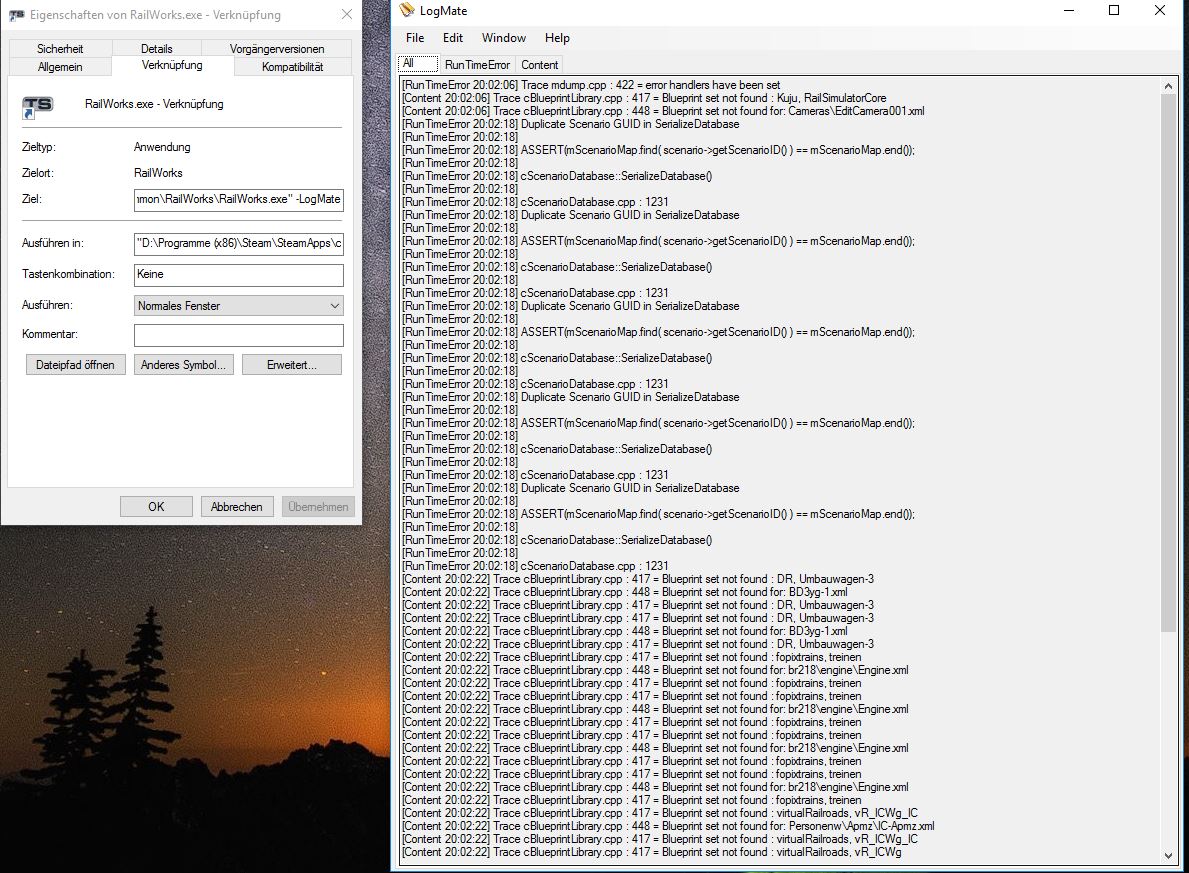
Task: Open the Sicherheit tab
Action: (x=60, y=49)
